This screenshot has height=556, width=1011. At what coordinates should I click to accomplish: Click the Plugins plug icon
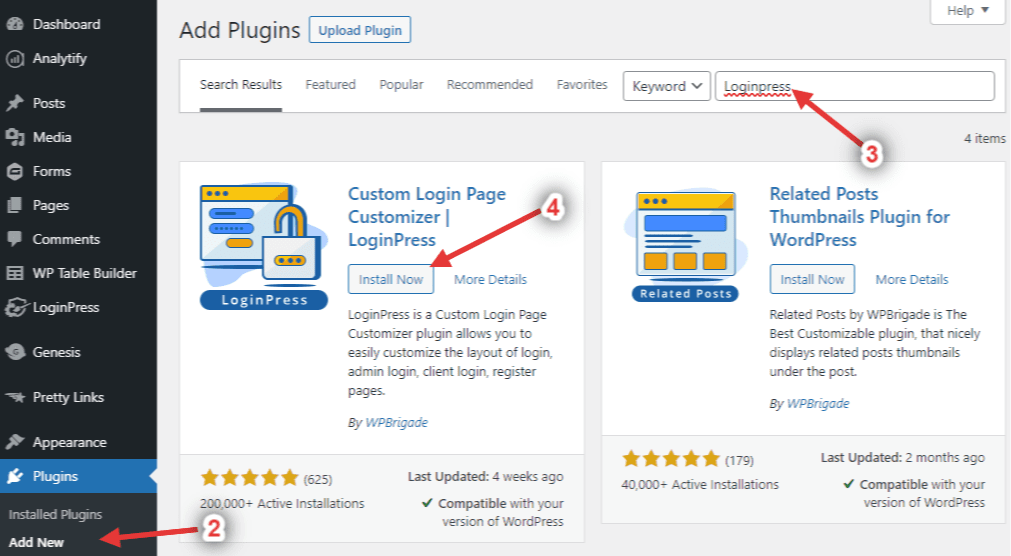[x=14, y=477]
